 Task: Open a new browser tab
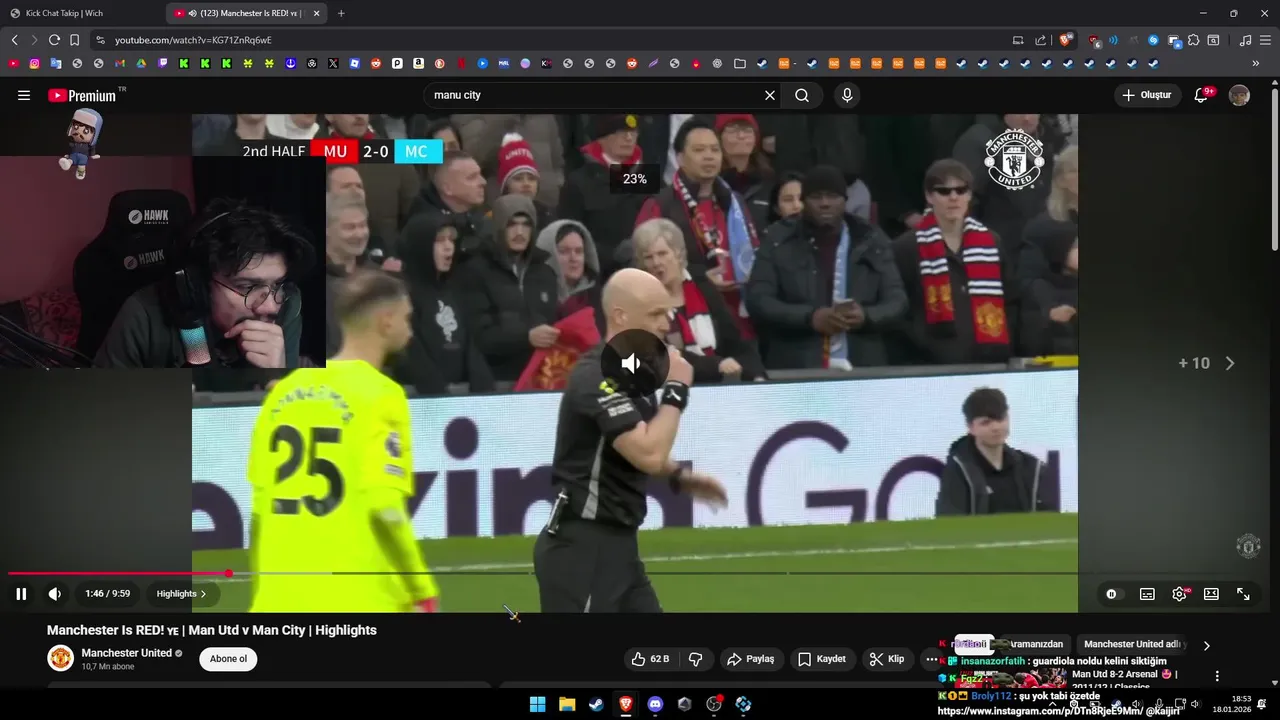(x=341, y=13)
